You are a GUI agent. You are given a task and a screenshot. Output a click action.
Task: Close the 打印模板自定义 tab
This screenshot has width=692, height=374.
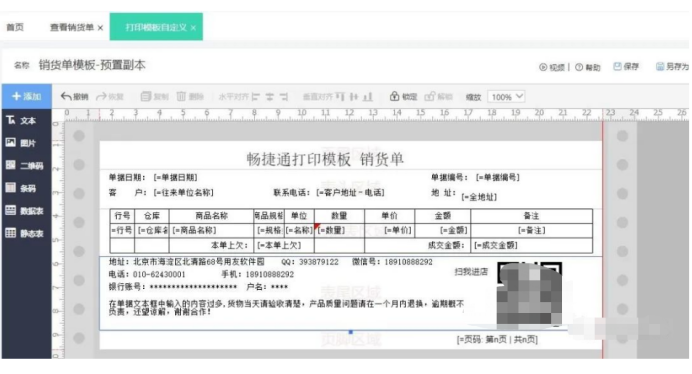coord(193,28)
